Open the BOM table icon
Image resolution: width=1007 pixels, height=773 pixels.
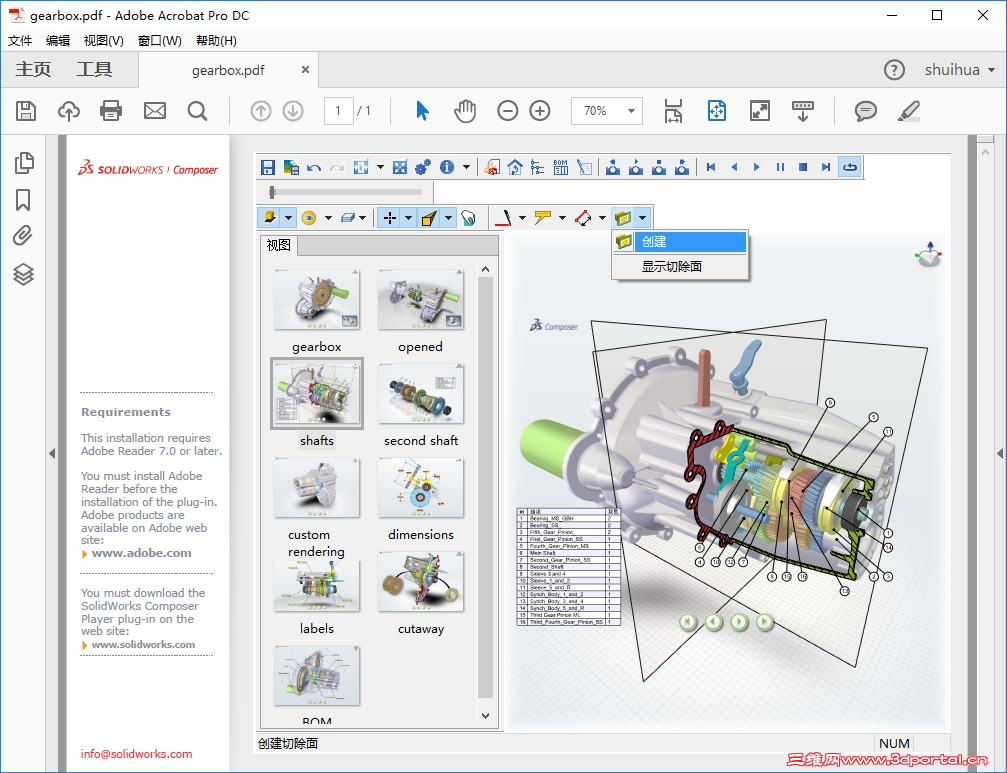(561, 168)
